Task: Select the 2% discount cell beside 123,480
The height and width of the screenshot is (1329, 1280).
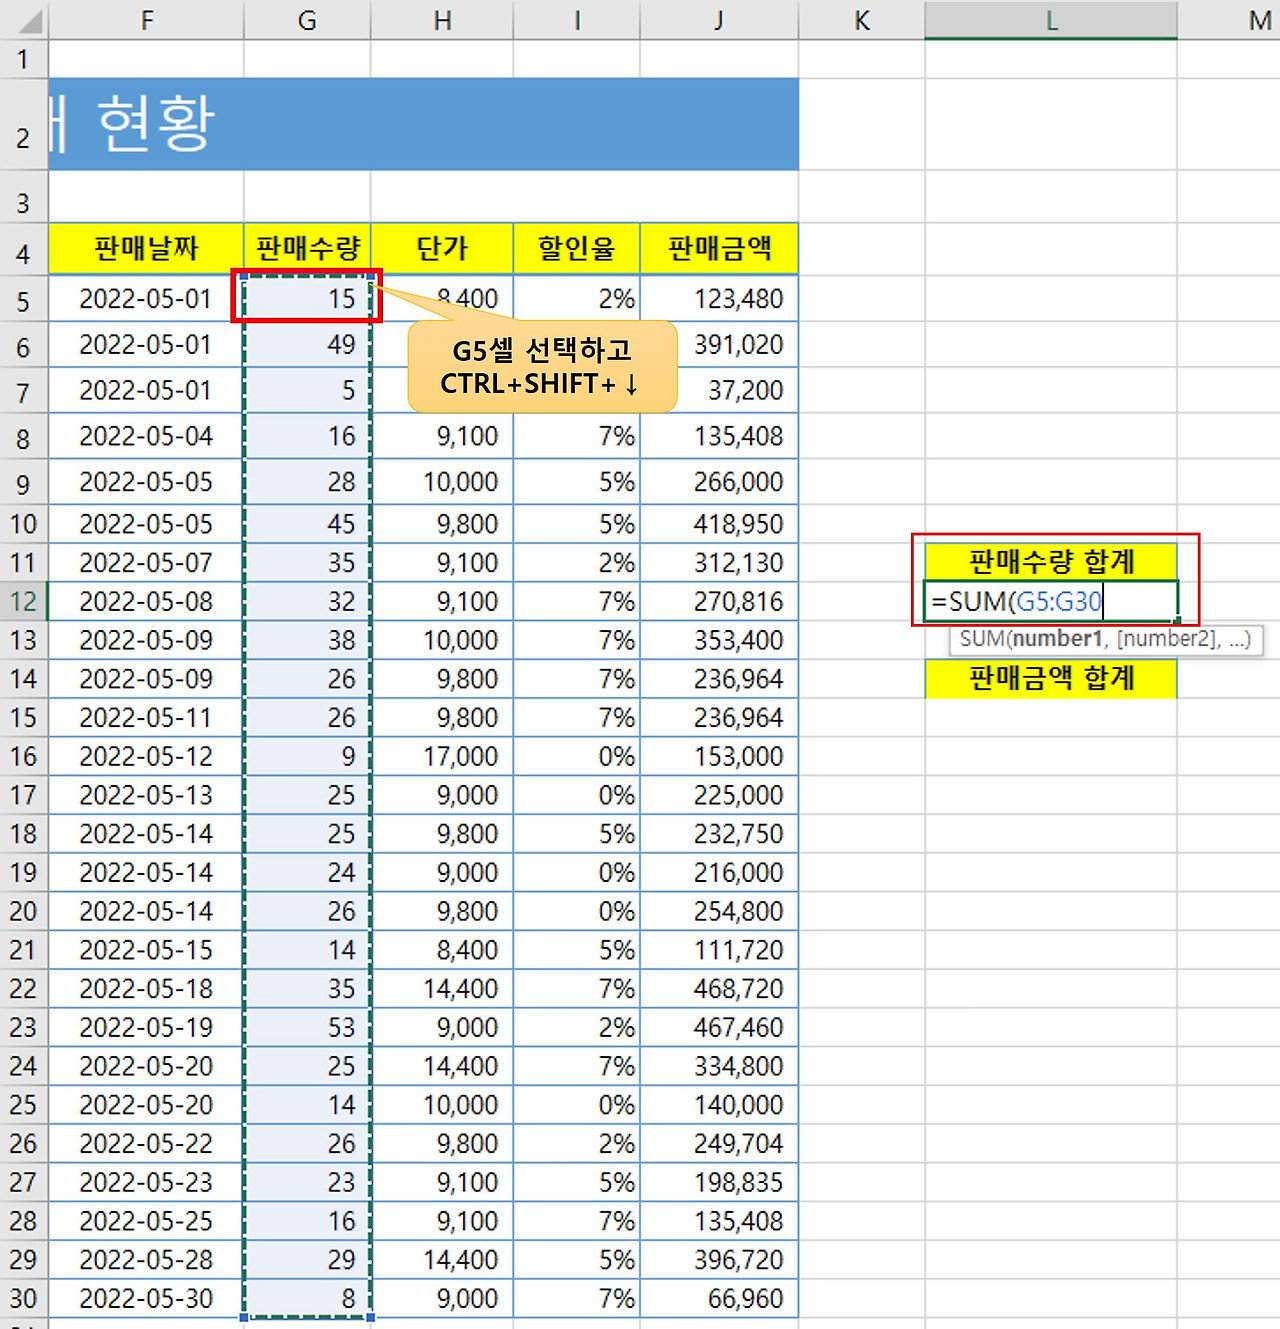Action: pos(577,298)
